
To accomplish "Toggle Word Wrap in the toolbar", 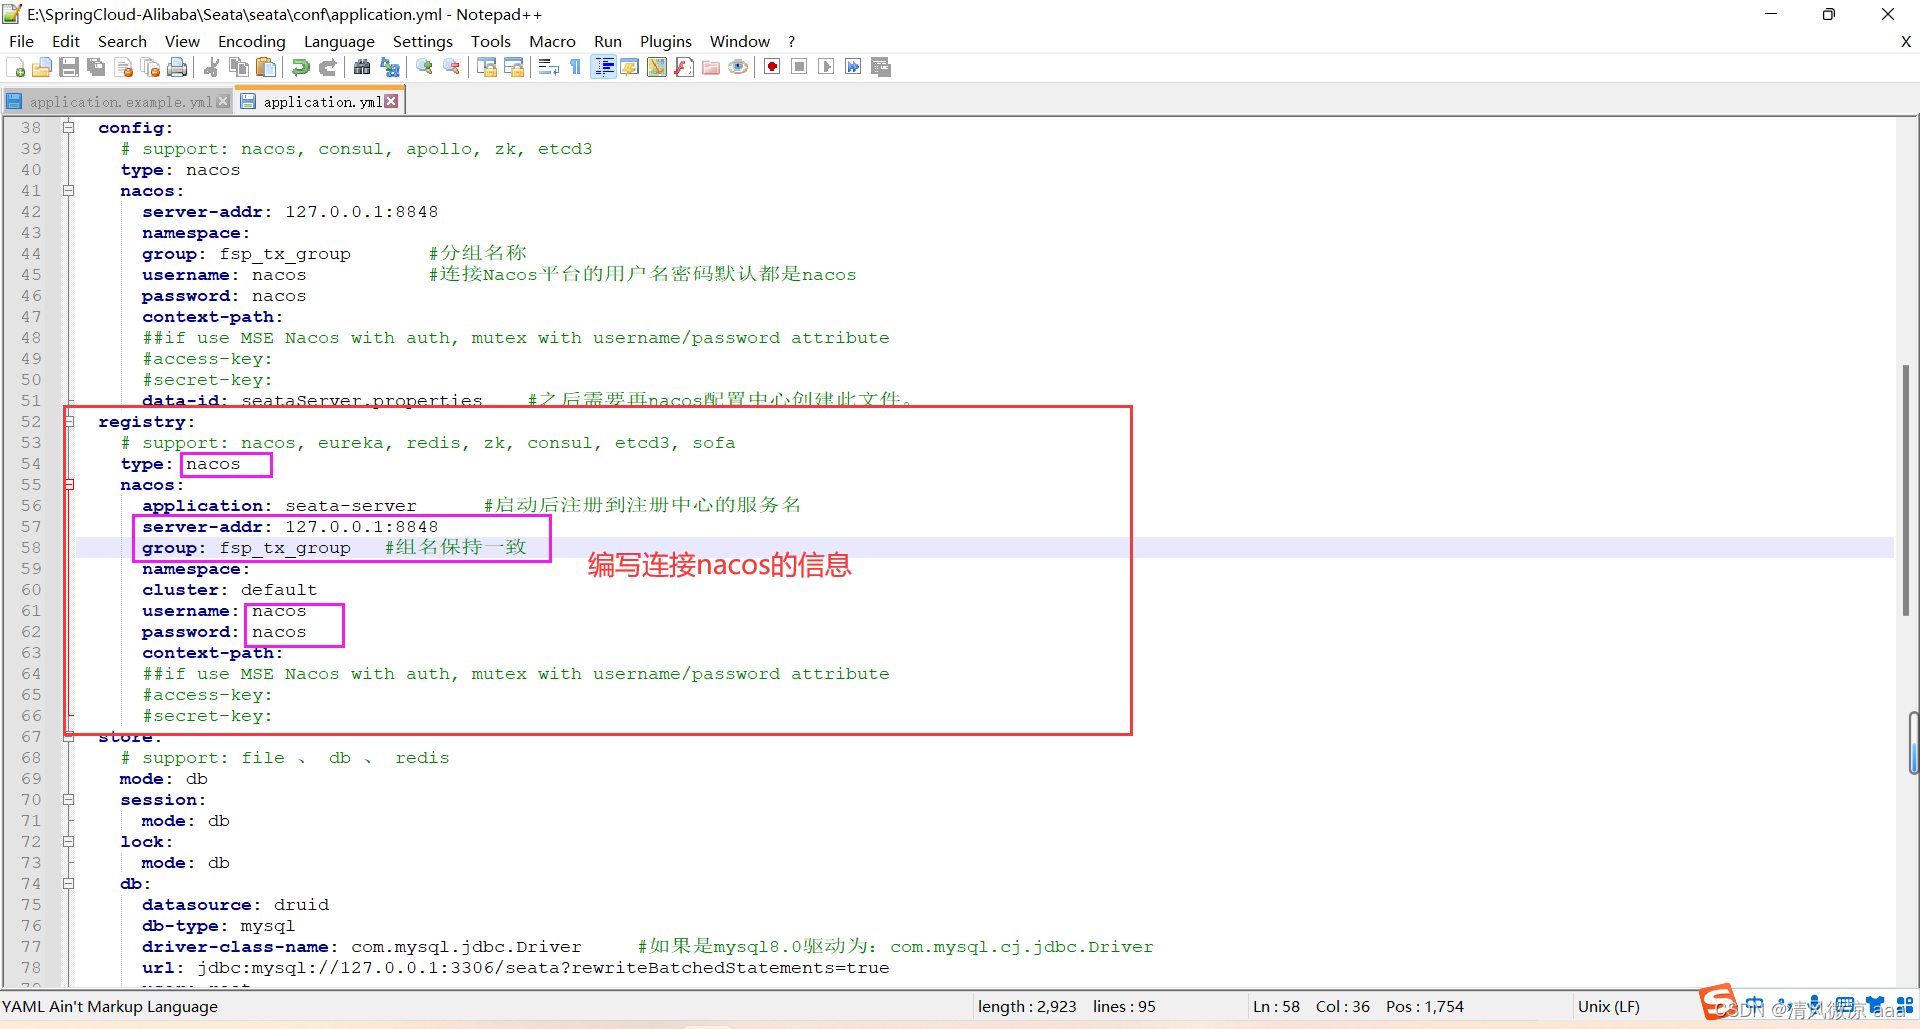I will coord(548,67).
